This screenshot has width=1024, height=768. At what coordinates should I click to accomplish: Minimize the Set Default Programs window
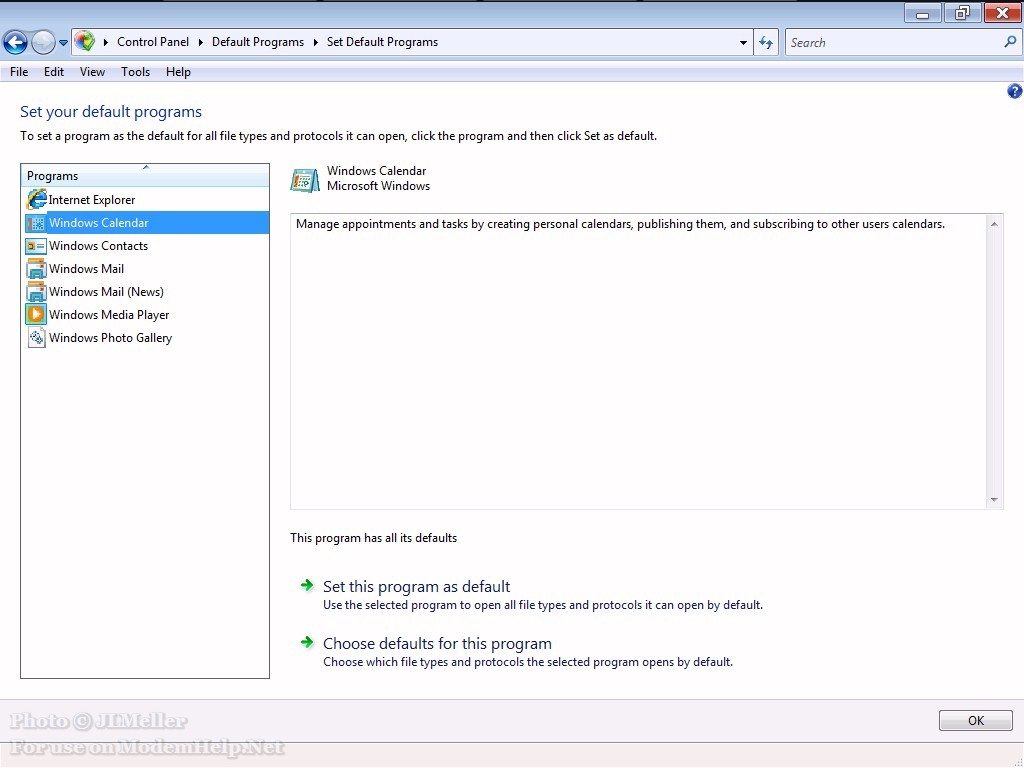[x=922, y=13]
